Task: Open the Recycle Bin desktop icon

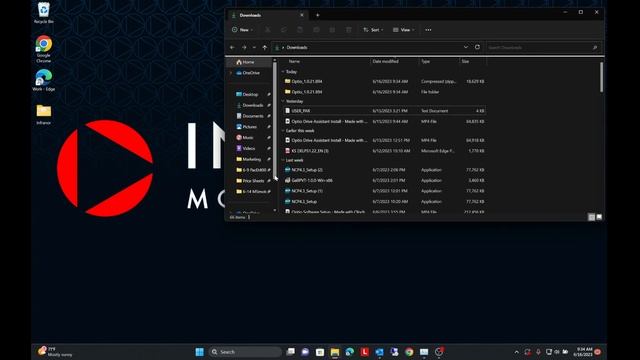Action: click(44, 13)
